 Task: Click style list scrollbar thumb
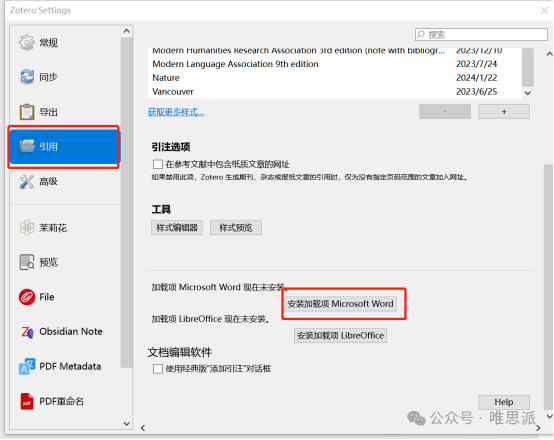point(528,67)
